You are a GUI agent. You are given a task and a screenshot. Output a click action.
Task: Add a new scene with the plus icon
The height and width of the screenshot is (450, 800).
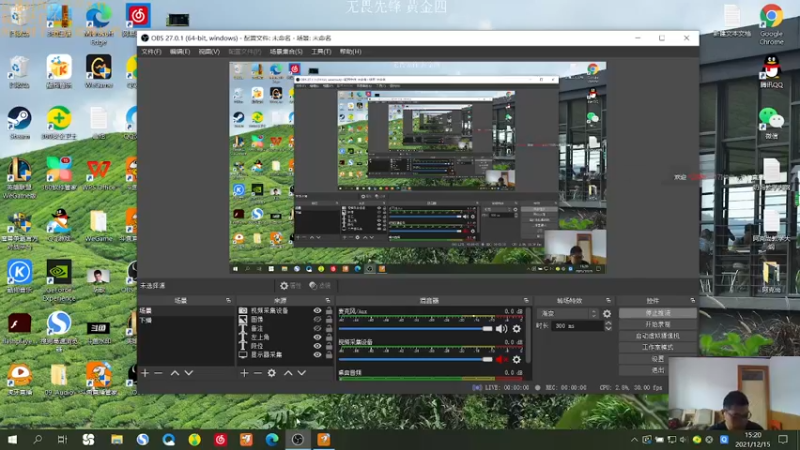click(x=145, y=373)
